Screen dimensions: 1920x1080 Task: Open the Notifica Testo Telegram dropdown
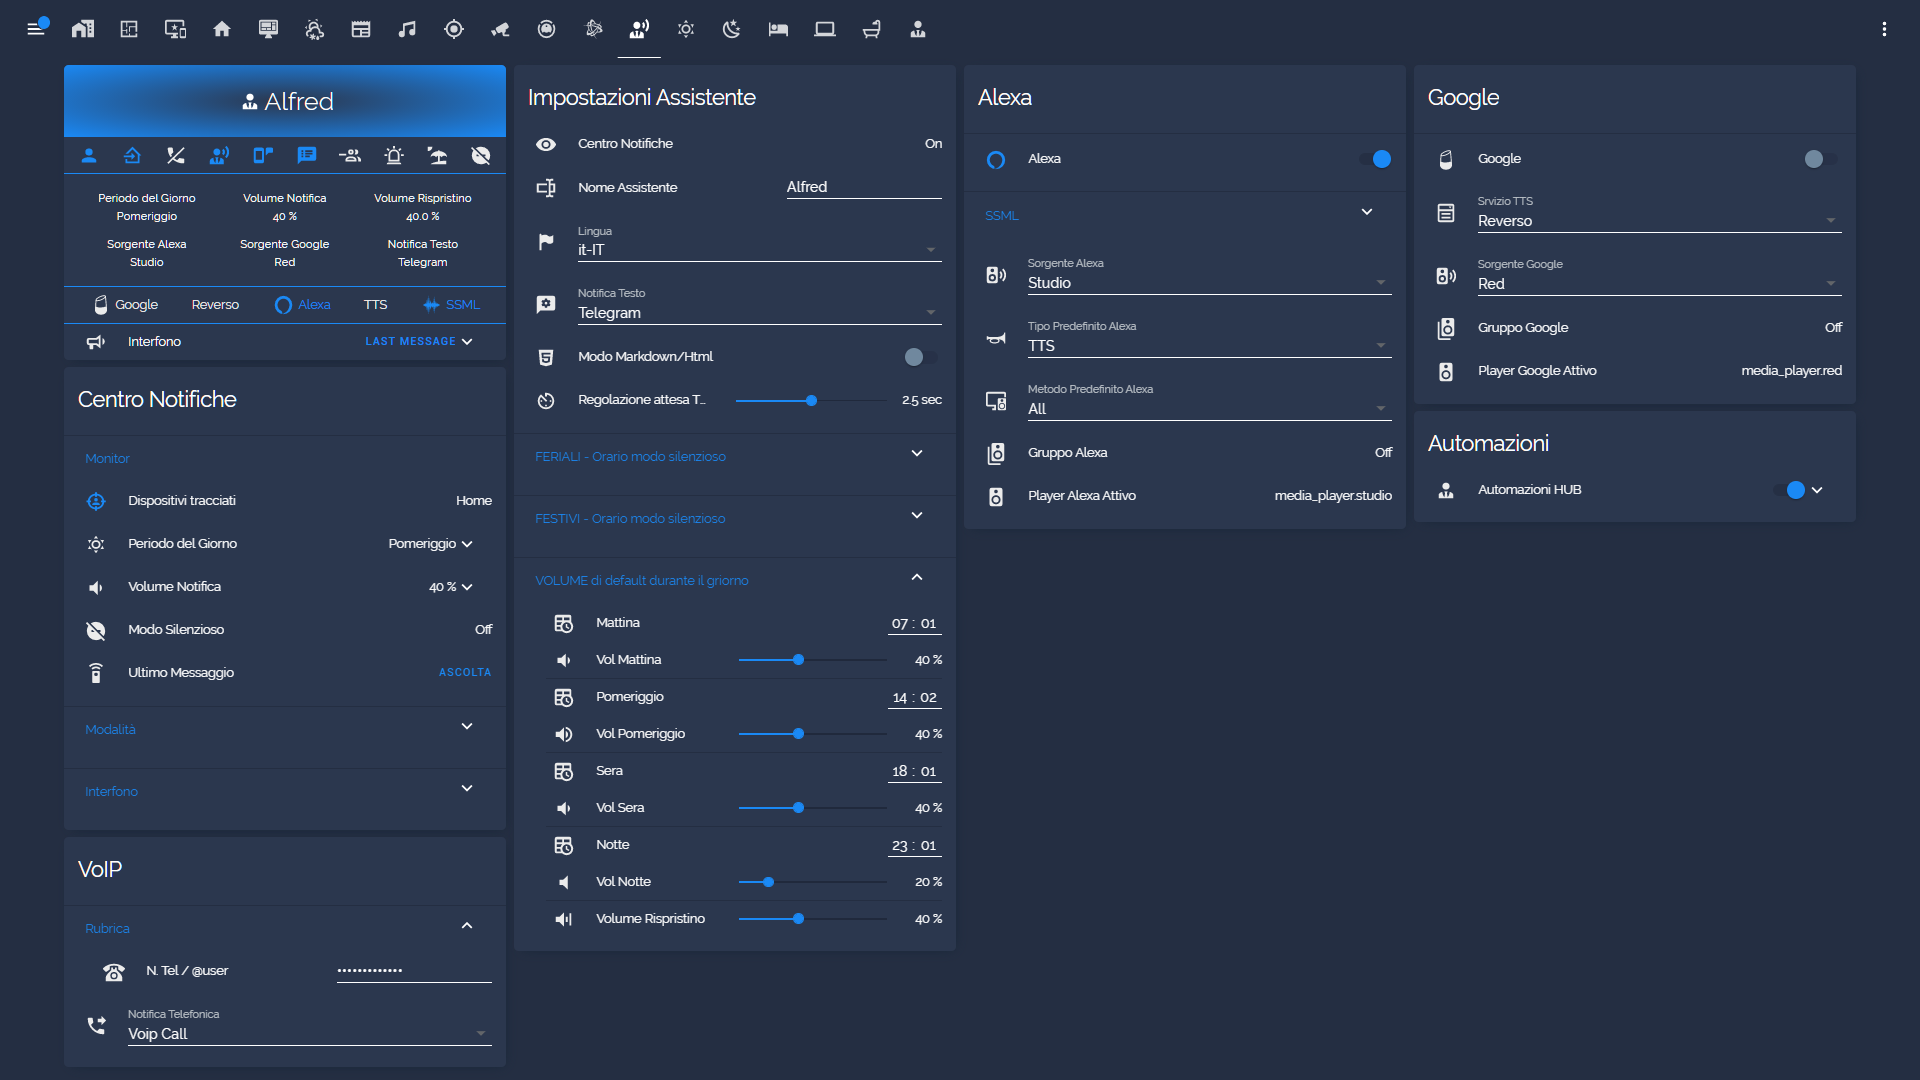click(760, 306)
